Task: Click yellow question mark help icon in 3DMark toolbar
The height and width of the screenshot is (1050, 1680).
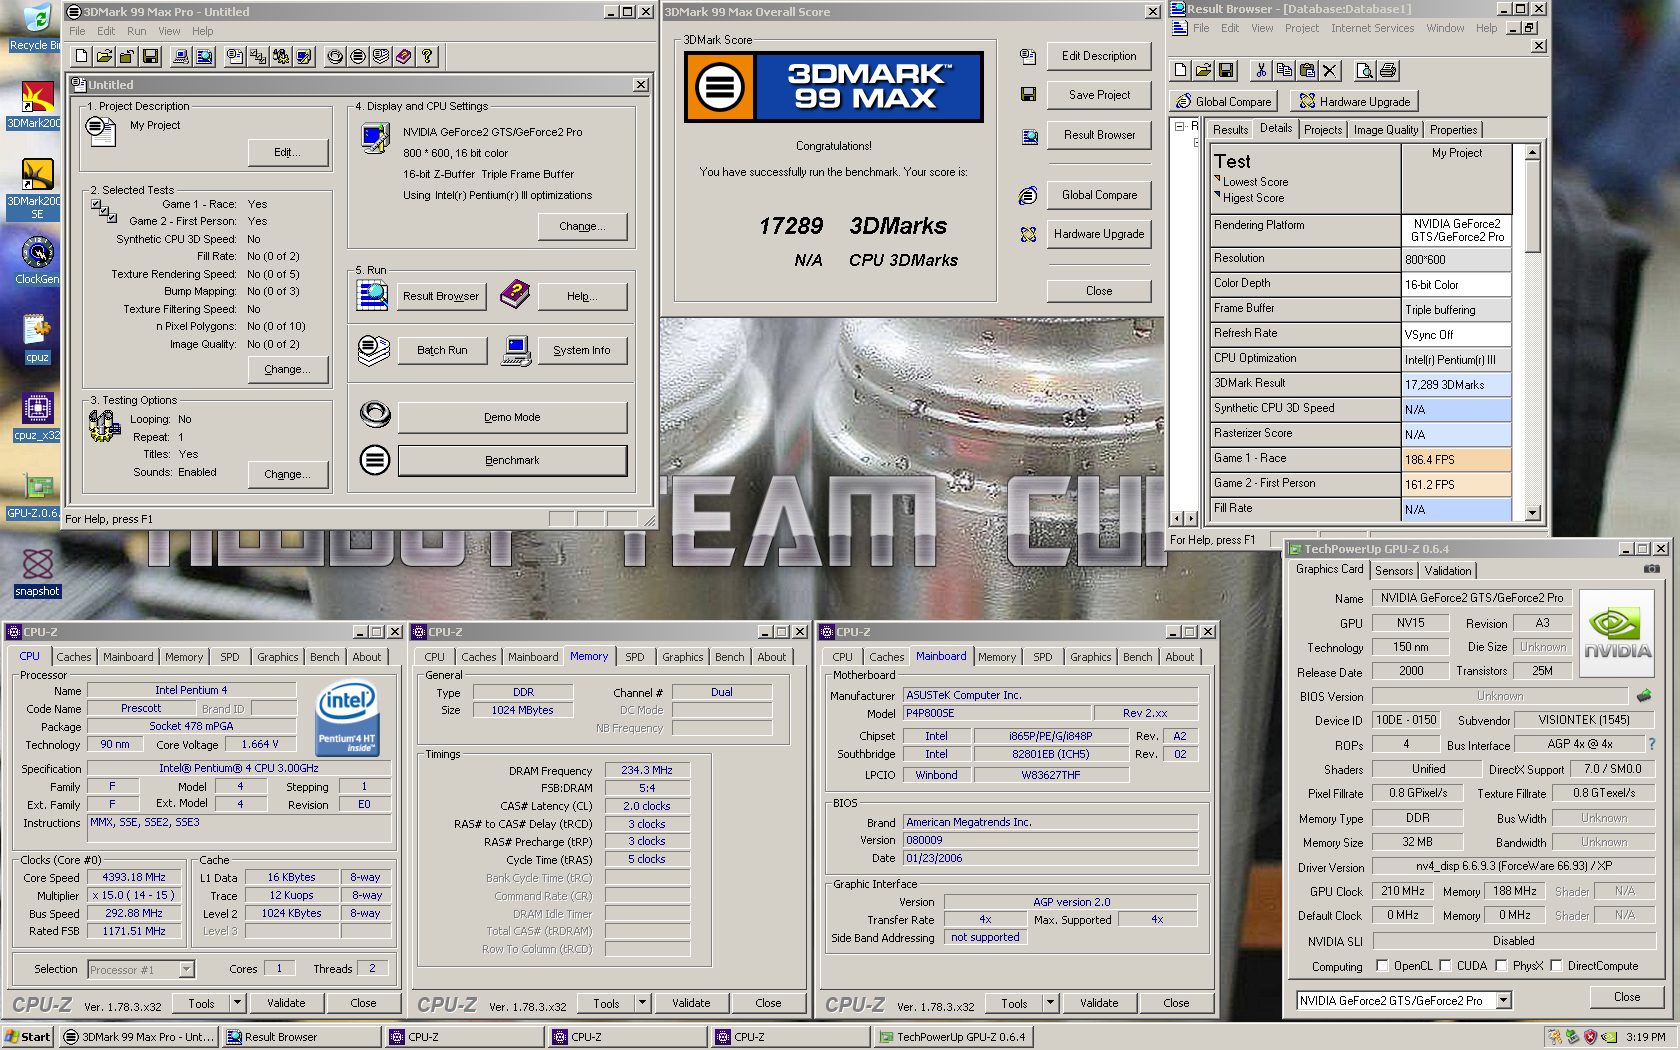Action: pyautogui.click(x=427, y=57)
